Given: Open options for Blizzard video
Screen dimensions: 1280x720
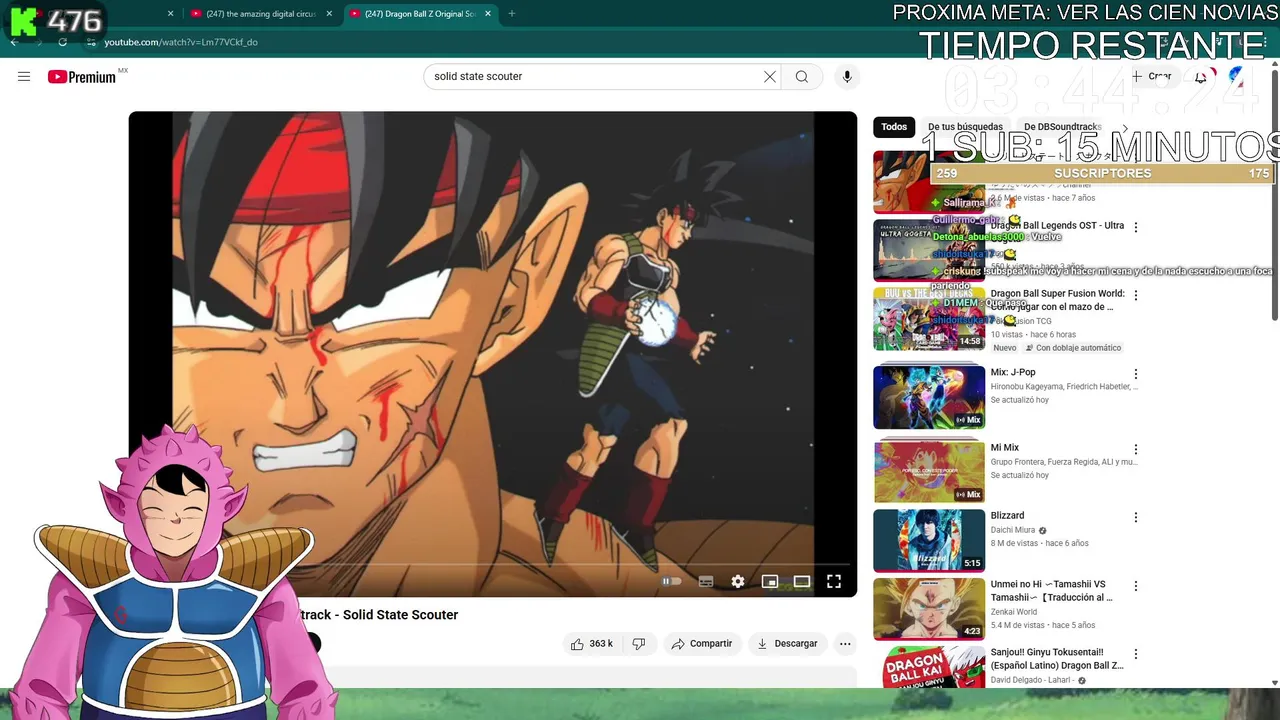Looking at the screenshot, I should tap(1135, 517).
